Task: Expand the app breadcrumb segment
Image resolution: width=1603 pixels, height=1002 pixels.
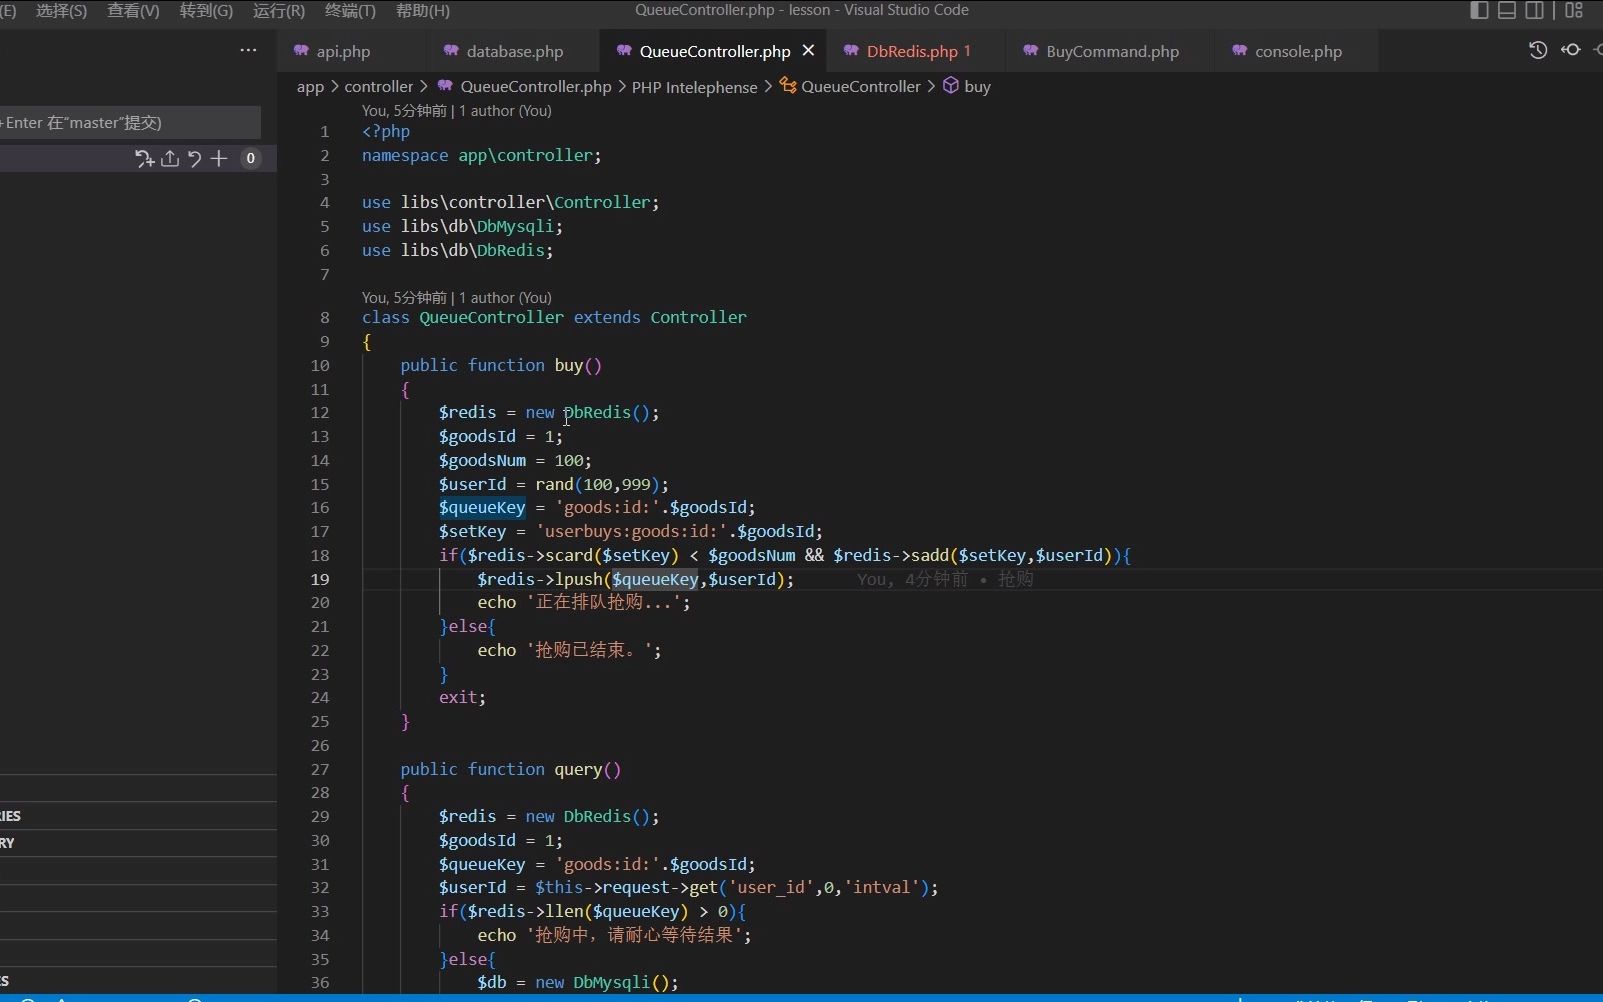Action: [x=310, y=87]
